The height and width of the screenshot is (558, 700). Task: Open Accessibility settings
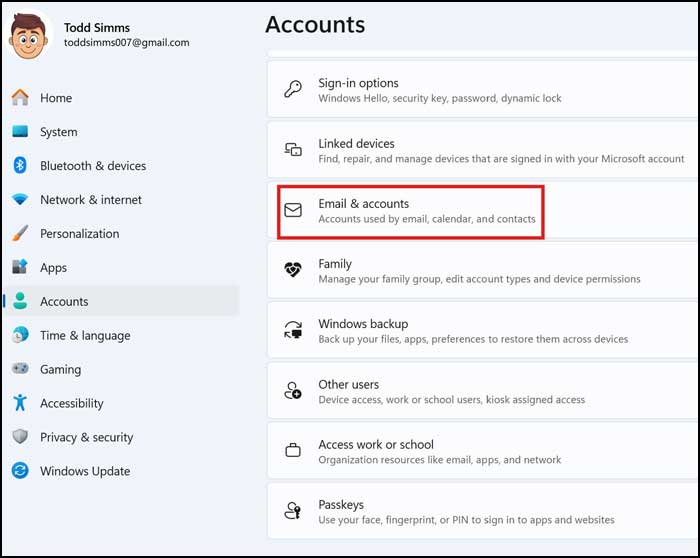pos(121,403)
